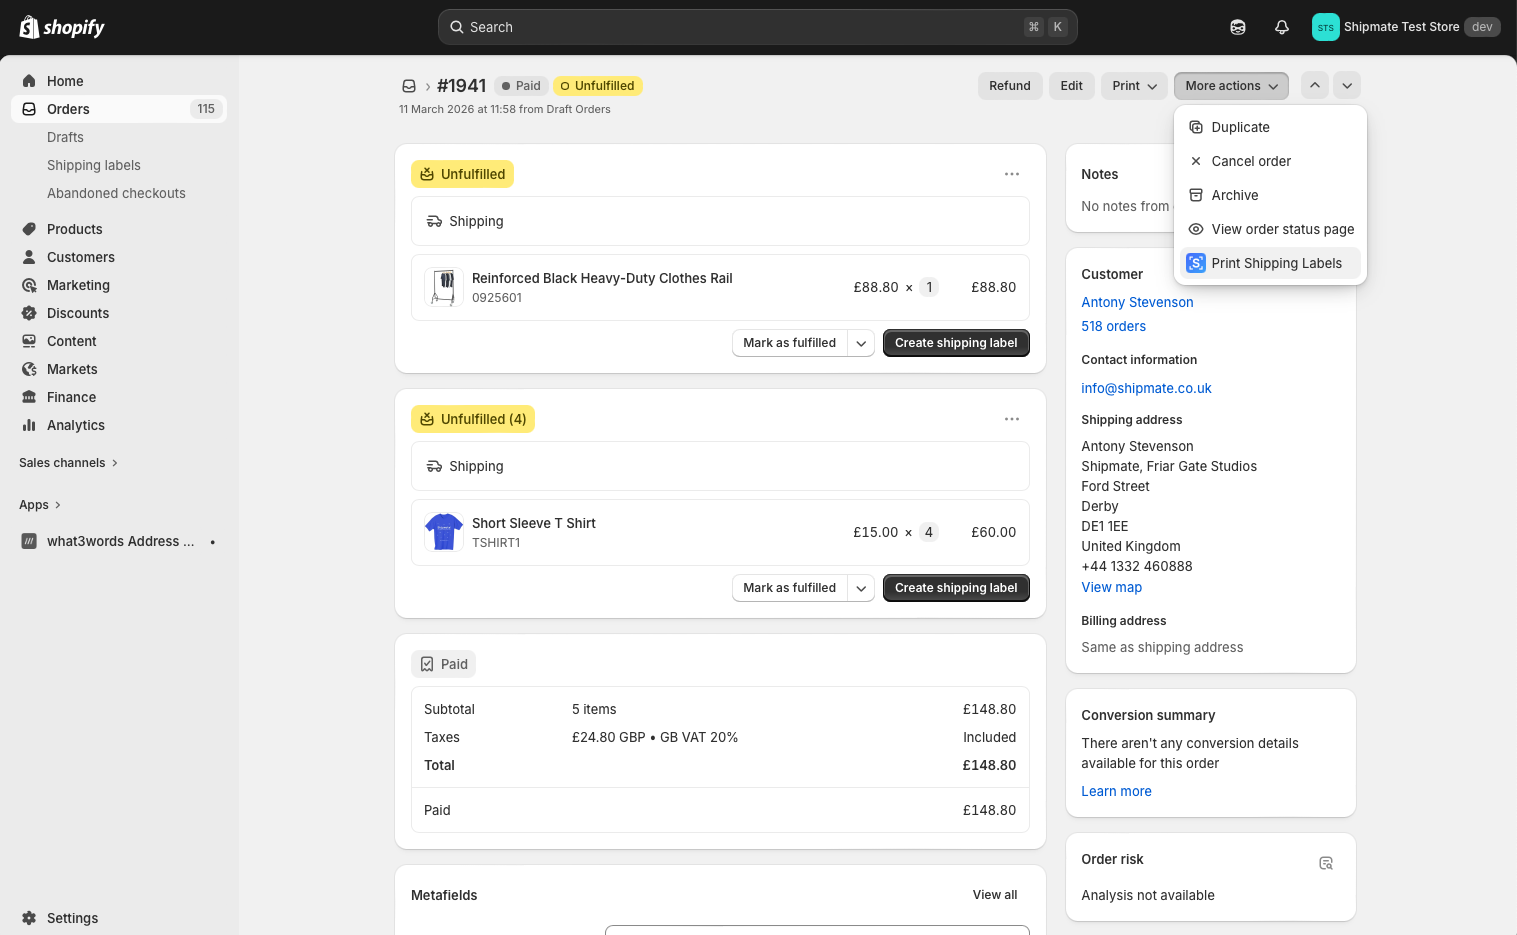The image size is (1517, 935).
Task: Open the Mark as fulfilled dropdown chevron
Action: tap(861, 342)
